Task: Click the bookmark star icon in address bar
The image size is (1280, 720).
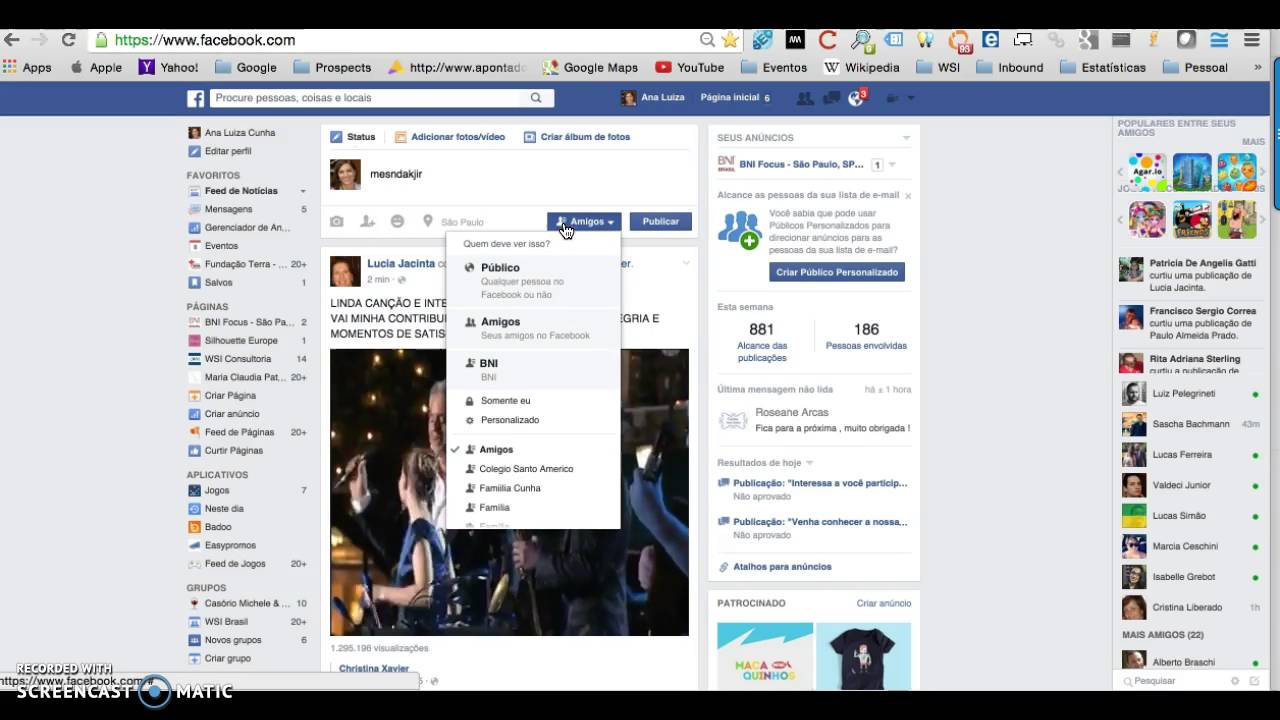Action: (730, 40)
